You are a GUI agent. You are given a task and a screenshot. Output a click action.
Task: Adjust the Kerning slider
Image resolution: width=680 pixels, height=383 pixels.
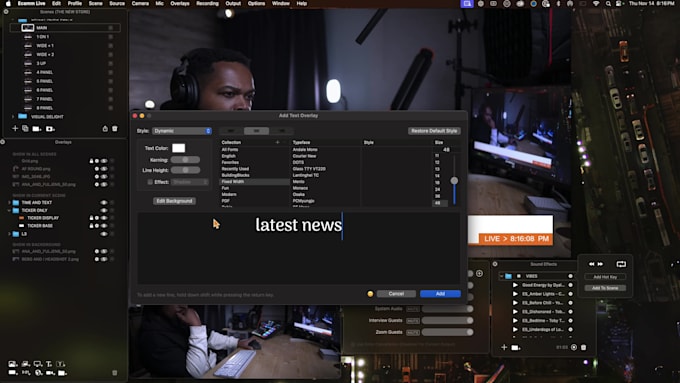point(185,160)
